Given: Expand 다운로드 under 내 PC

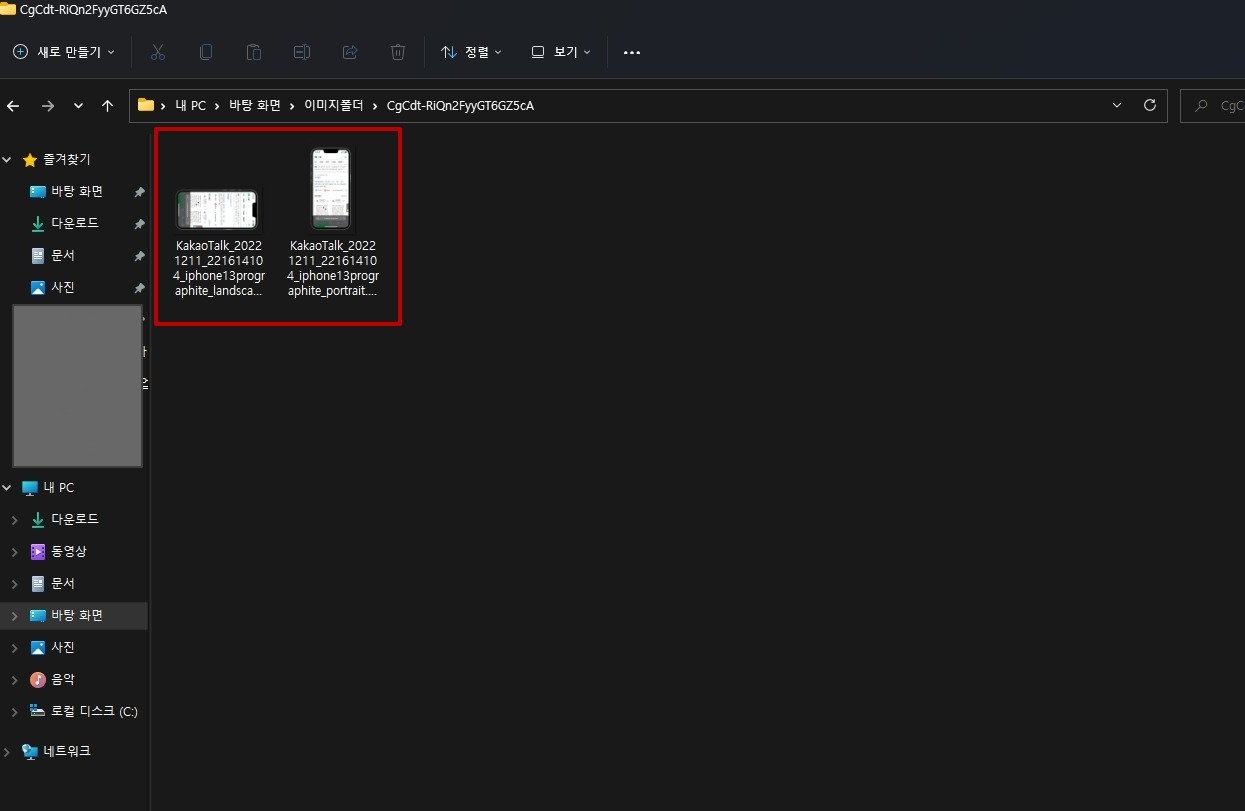Looking at the screenshot, I should pyautogui.click(x=14, y=520).
